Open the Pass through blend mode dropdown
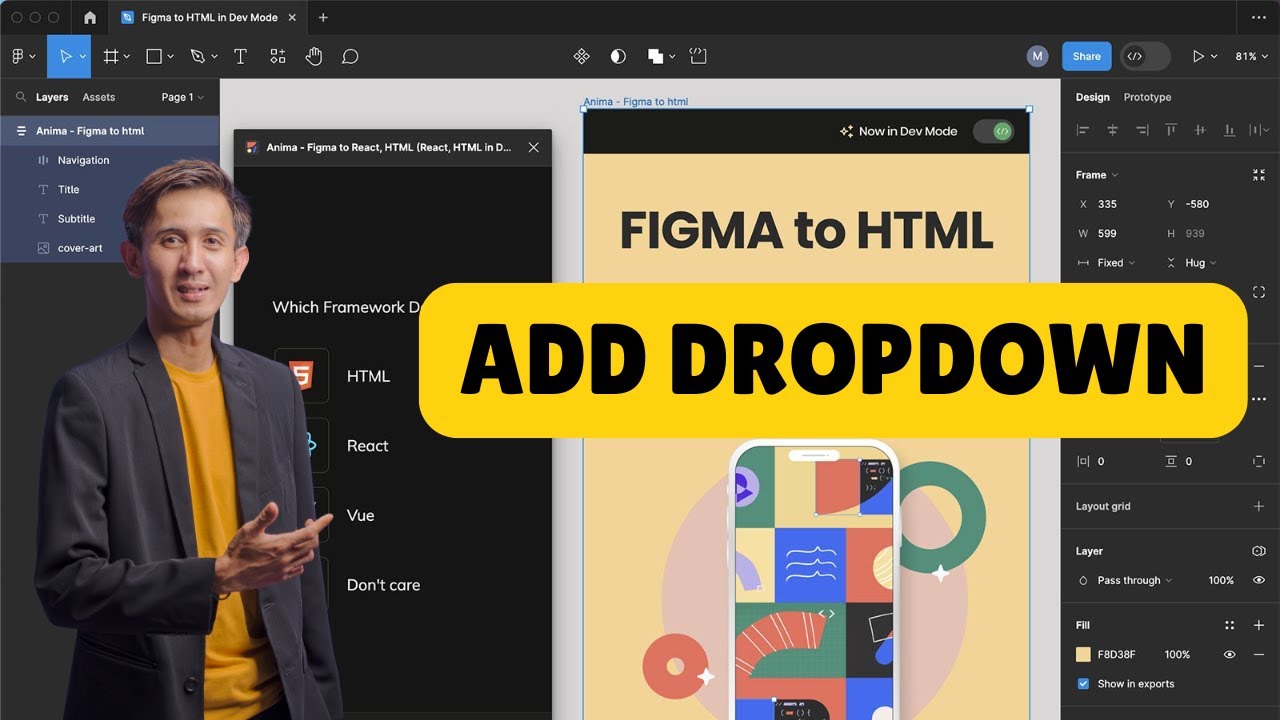This screenshot has height=720, width=1280. point(1135,580)
